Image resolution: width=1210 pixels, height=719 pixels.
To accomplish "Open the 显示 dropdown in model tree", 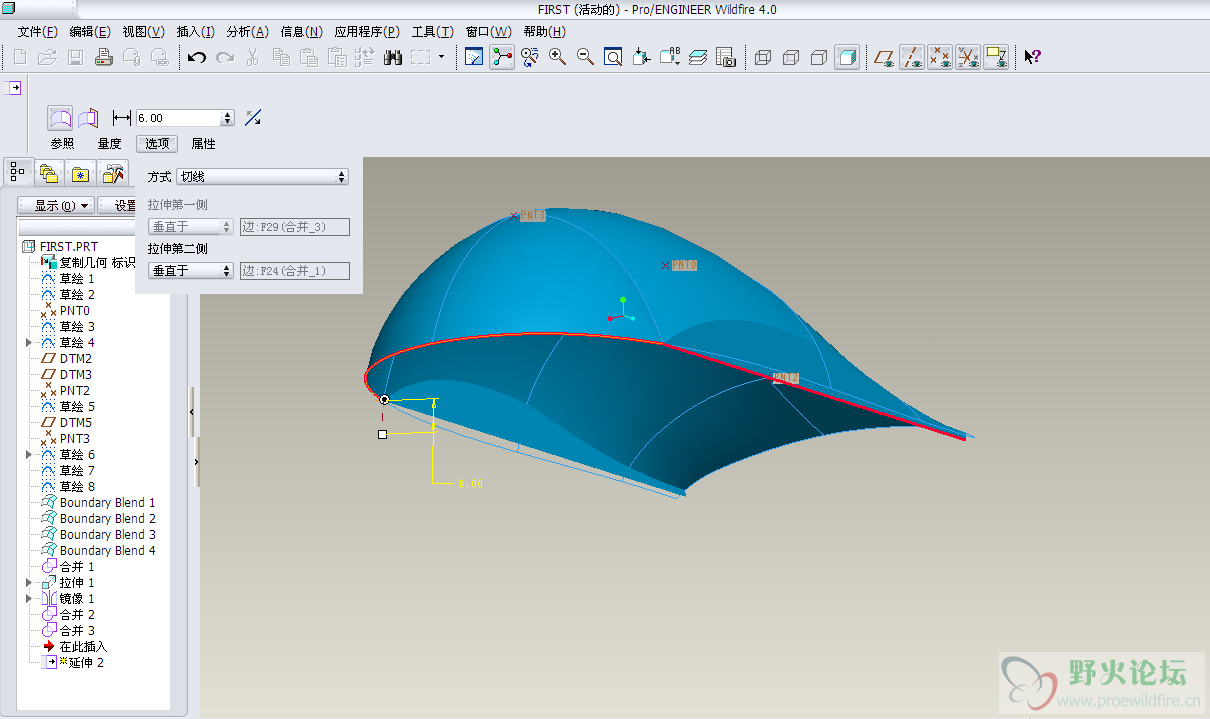I will (56, 206).
